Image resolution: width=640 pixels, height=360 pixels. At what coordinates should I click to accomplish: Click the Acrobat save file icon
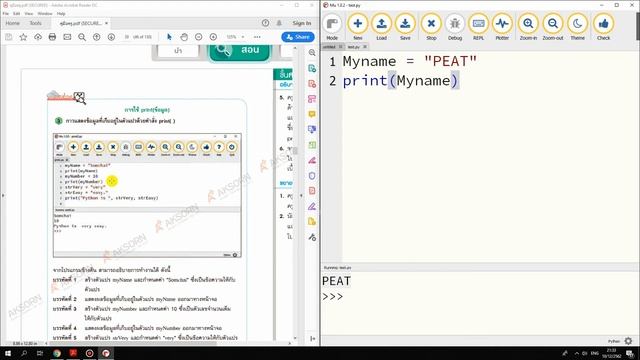[9, 37]
